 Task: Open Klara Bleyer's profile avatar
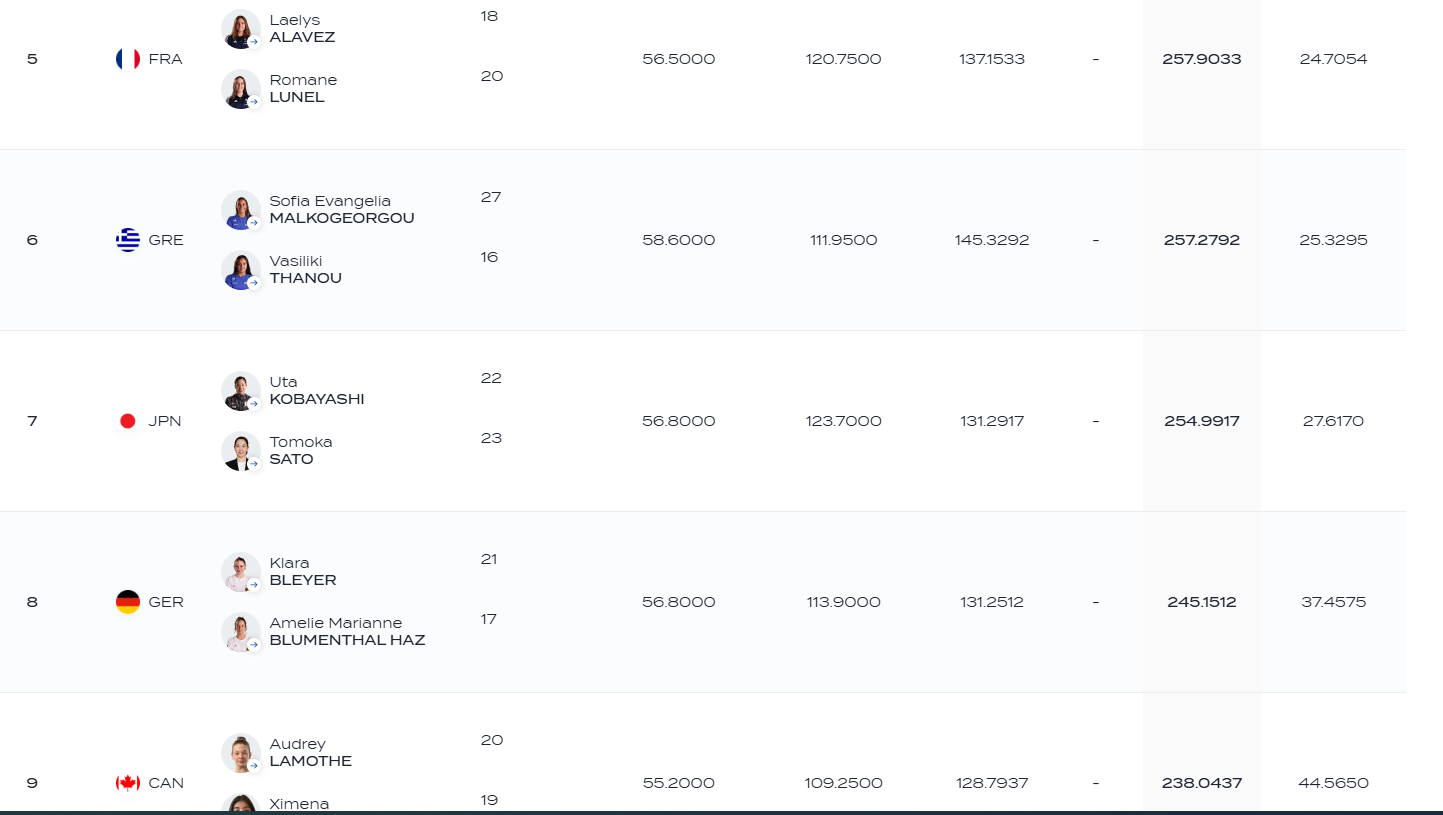pyautogui.click(x=241, y=572)
